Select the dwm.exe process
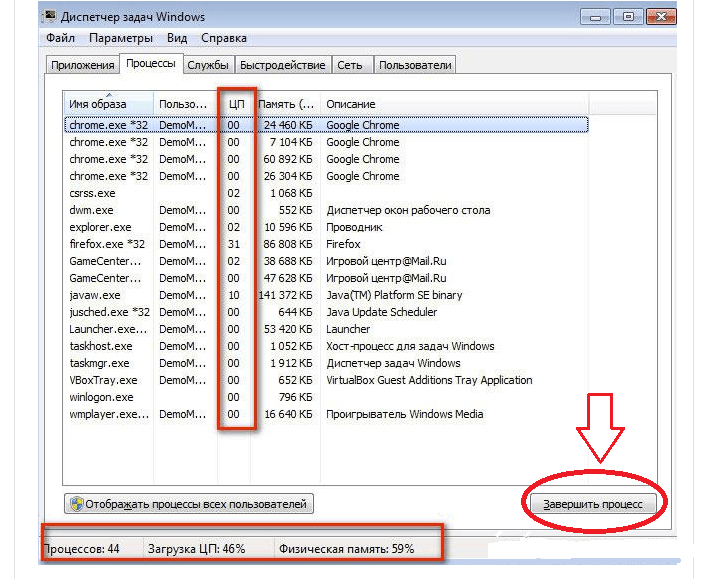Image resolution: width=709 pixels, height=579 pixels. (326, 210)
